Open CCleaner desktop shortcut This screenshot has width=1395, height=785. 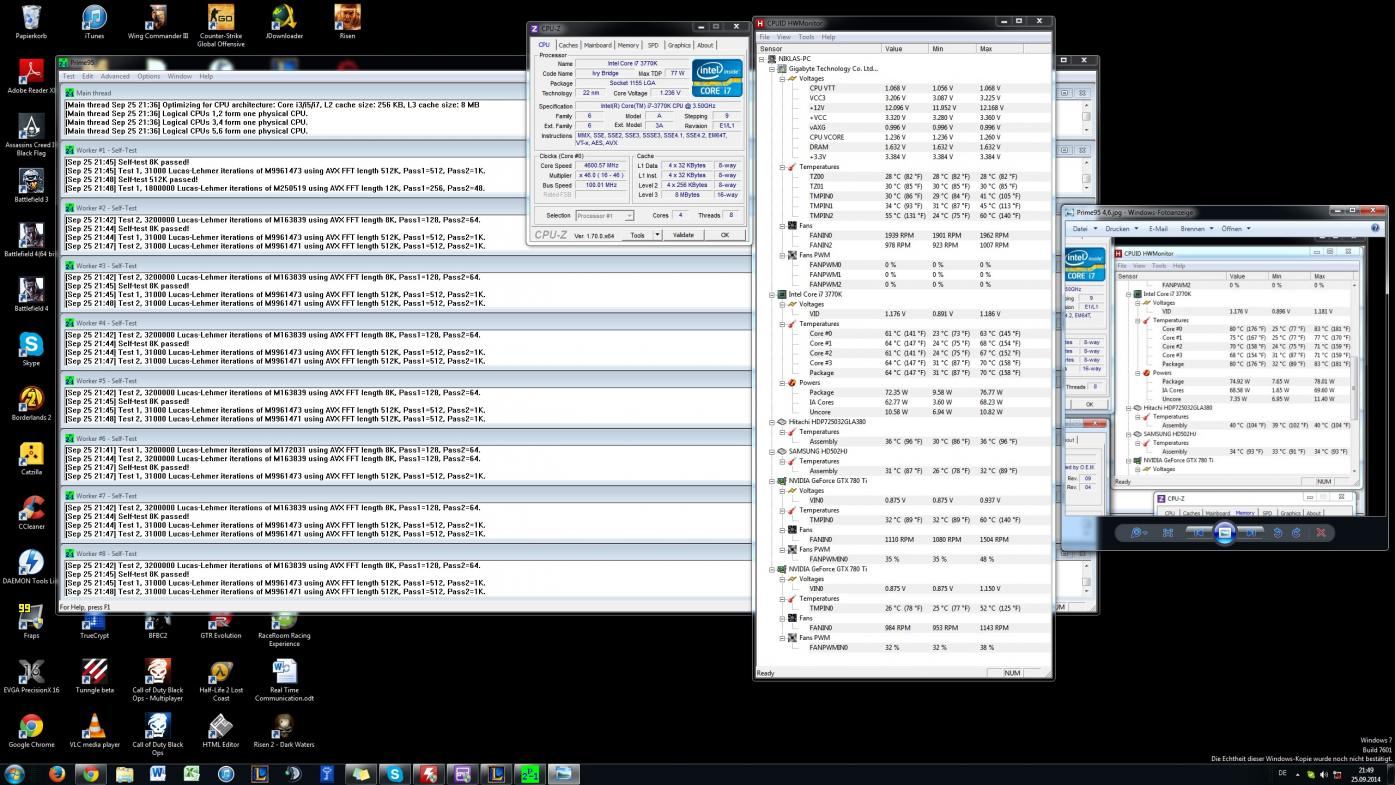(31, 512)
